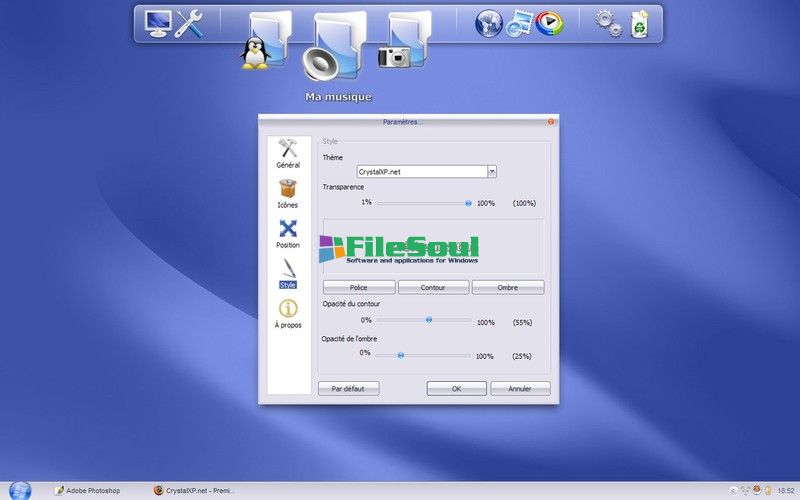Switch to the Icônes settings section
The width and height of the screenshot is (800, 500).
288,193
